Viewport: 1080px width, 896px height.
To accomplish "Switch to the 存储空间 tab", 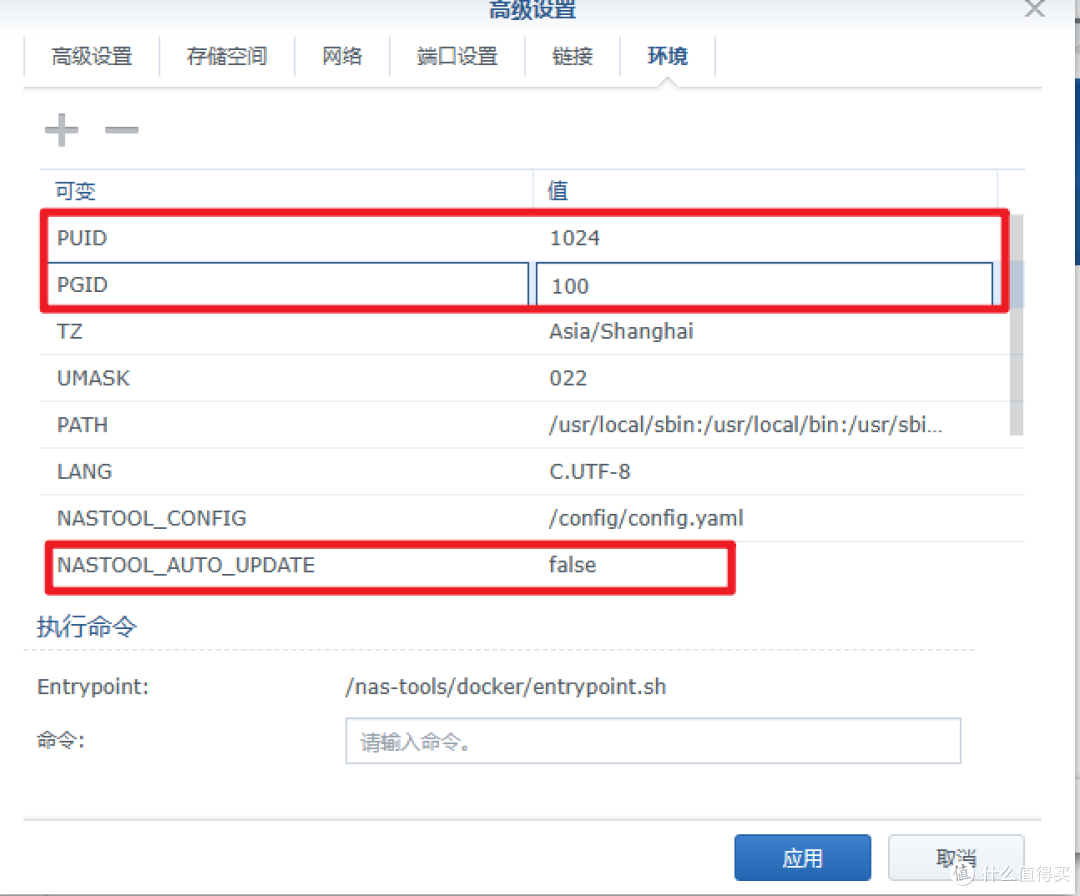I will pyautogui.click(x=227, y=57).
